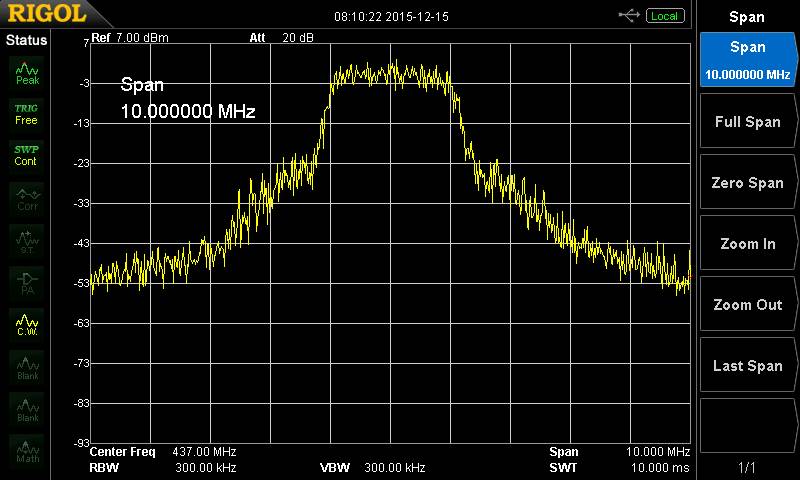Screen dimensions: 800x480
Task: Click the Peak detector status icon
Action: (x=27, y=73)
